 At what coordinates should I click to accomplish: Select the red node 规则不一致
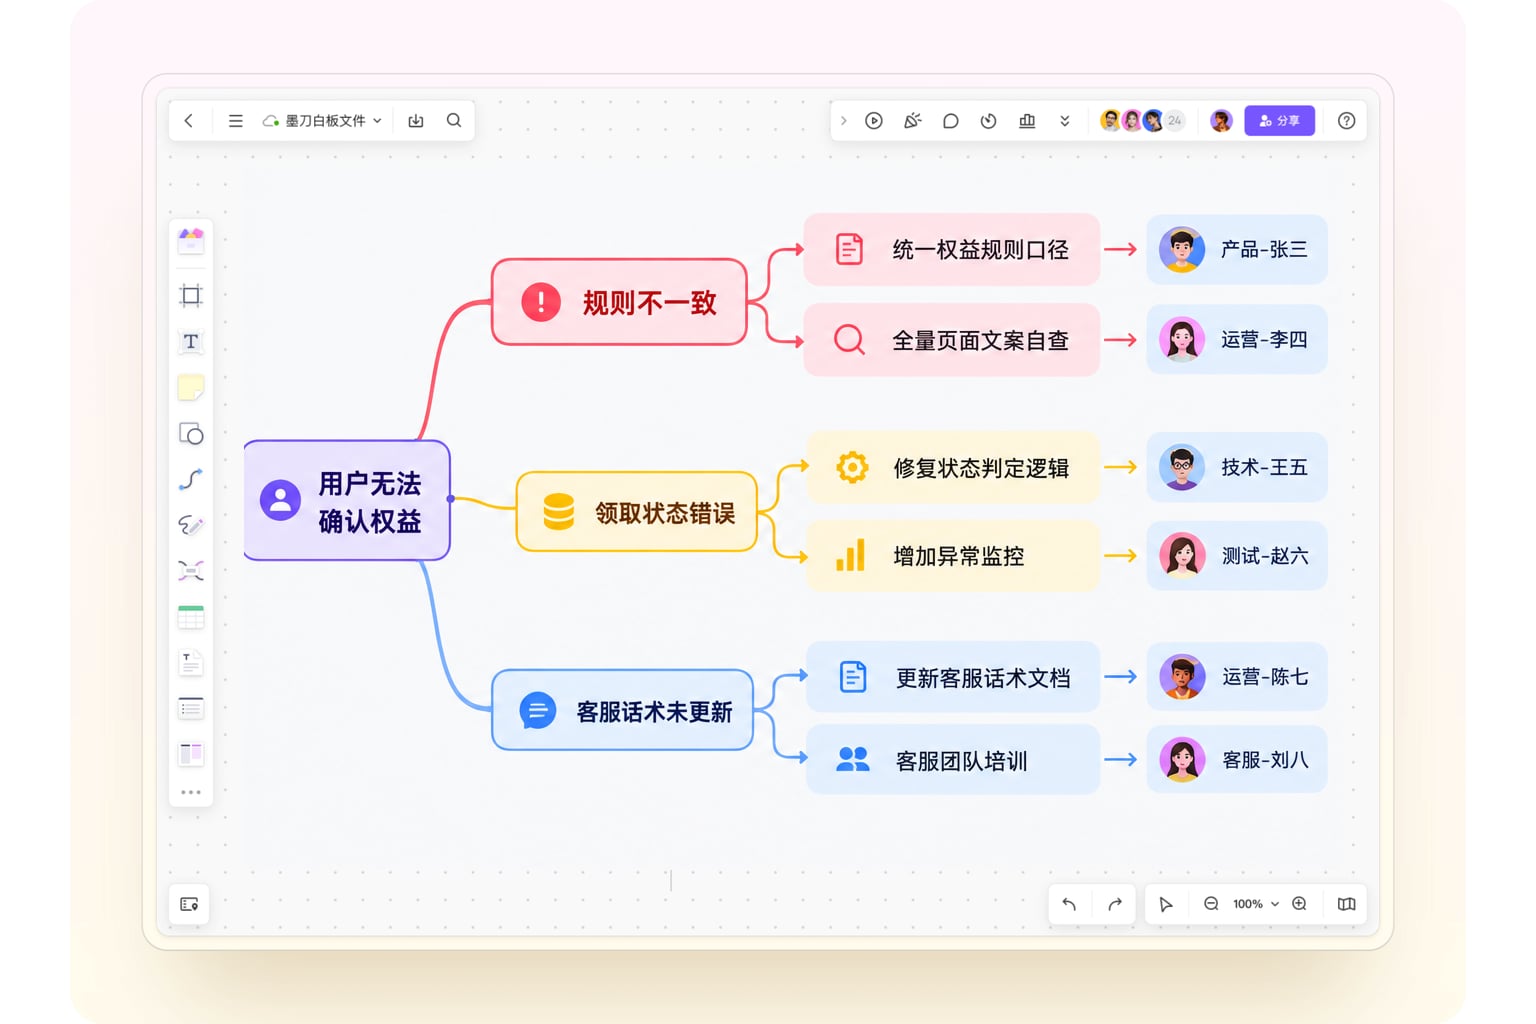[620, 302]
